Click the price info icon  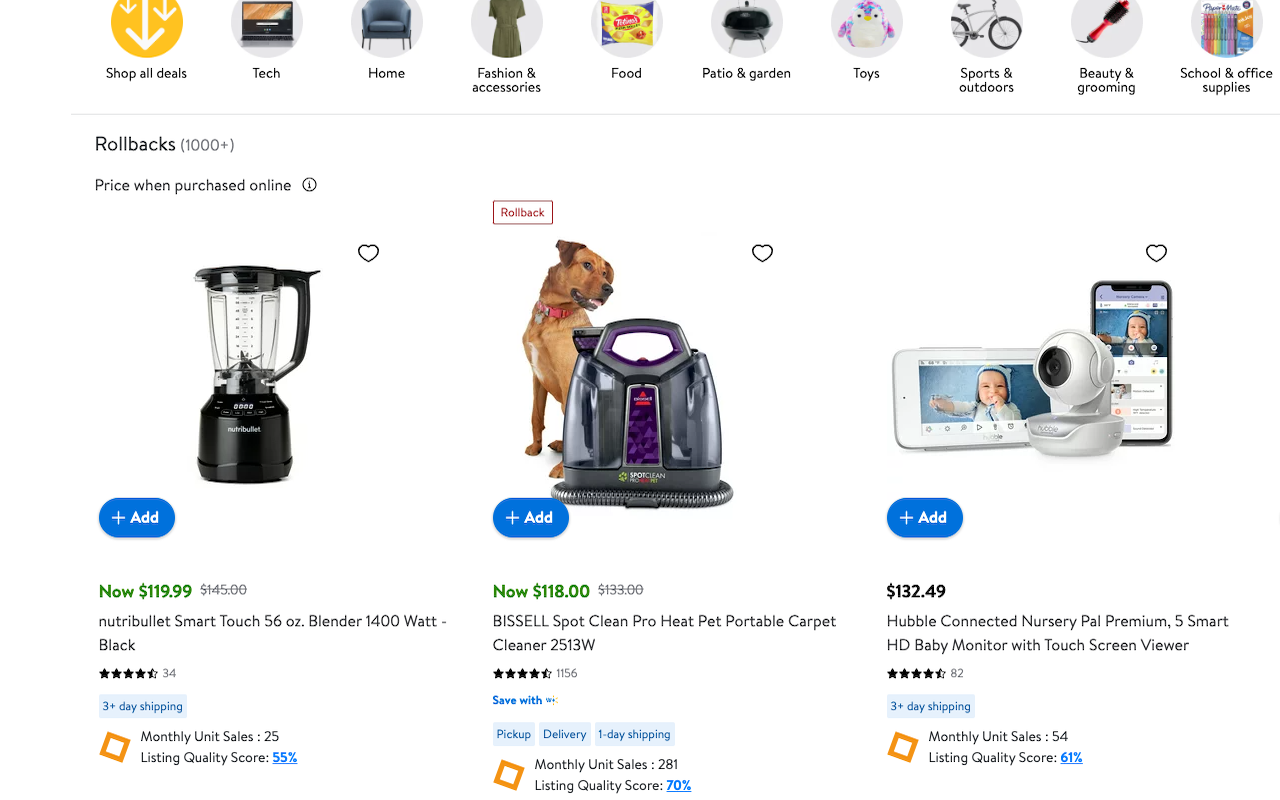(310, 185)
